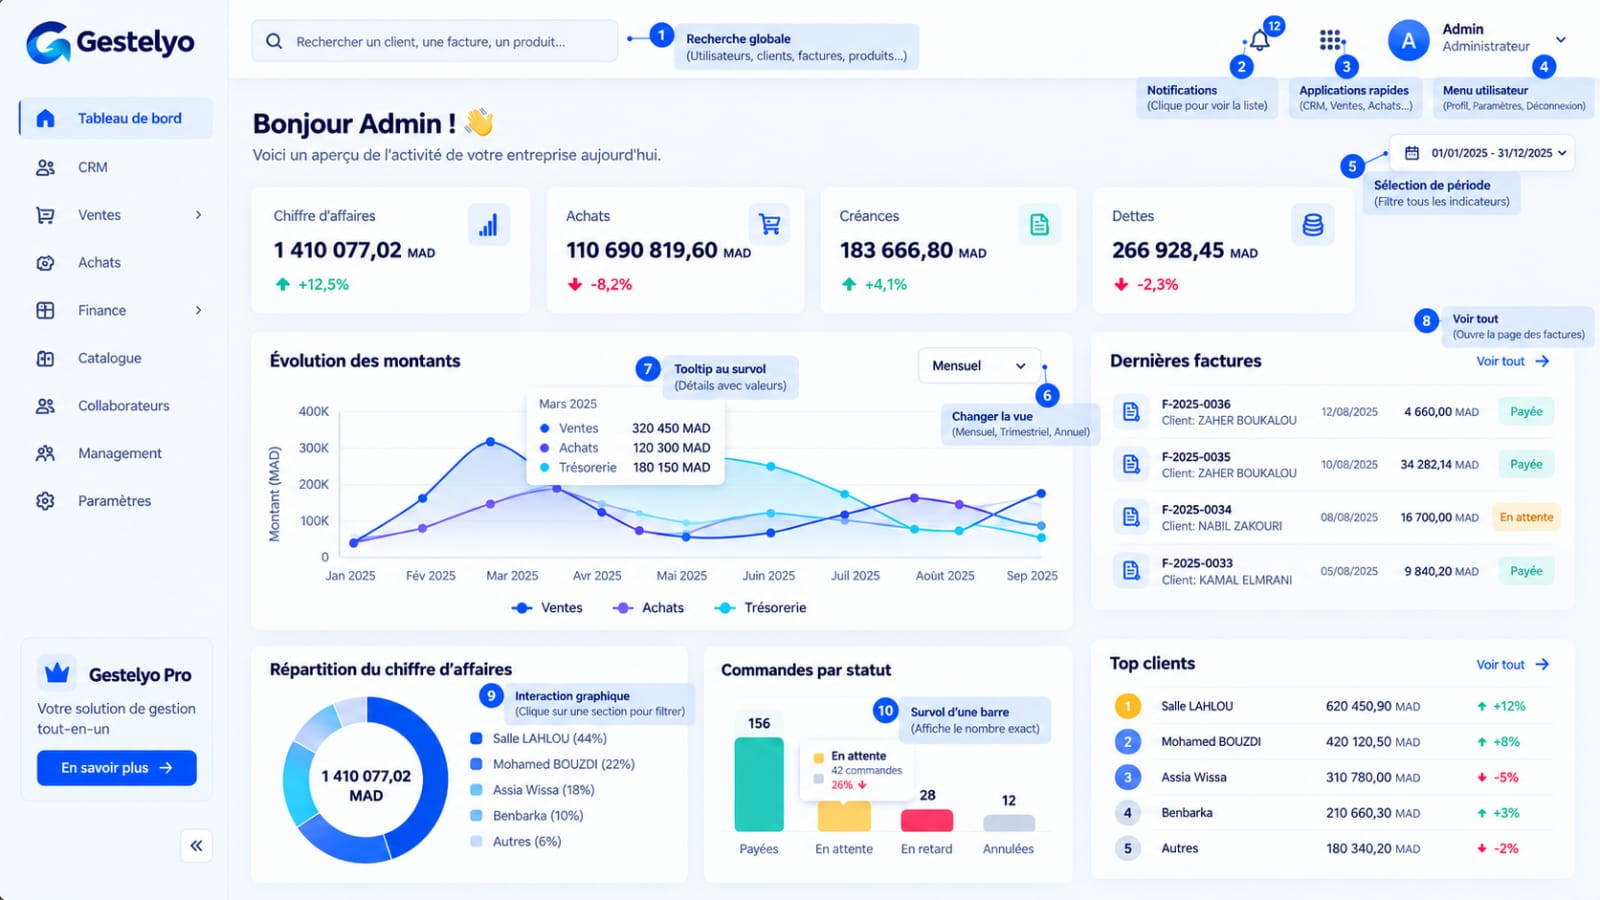Screen dimensions: 1600x900
Task: Click the Gestelyo logo
Action: [x=110, y=42]
